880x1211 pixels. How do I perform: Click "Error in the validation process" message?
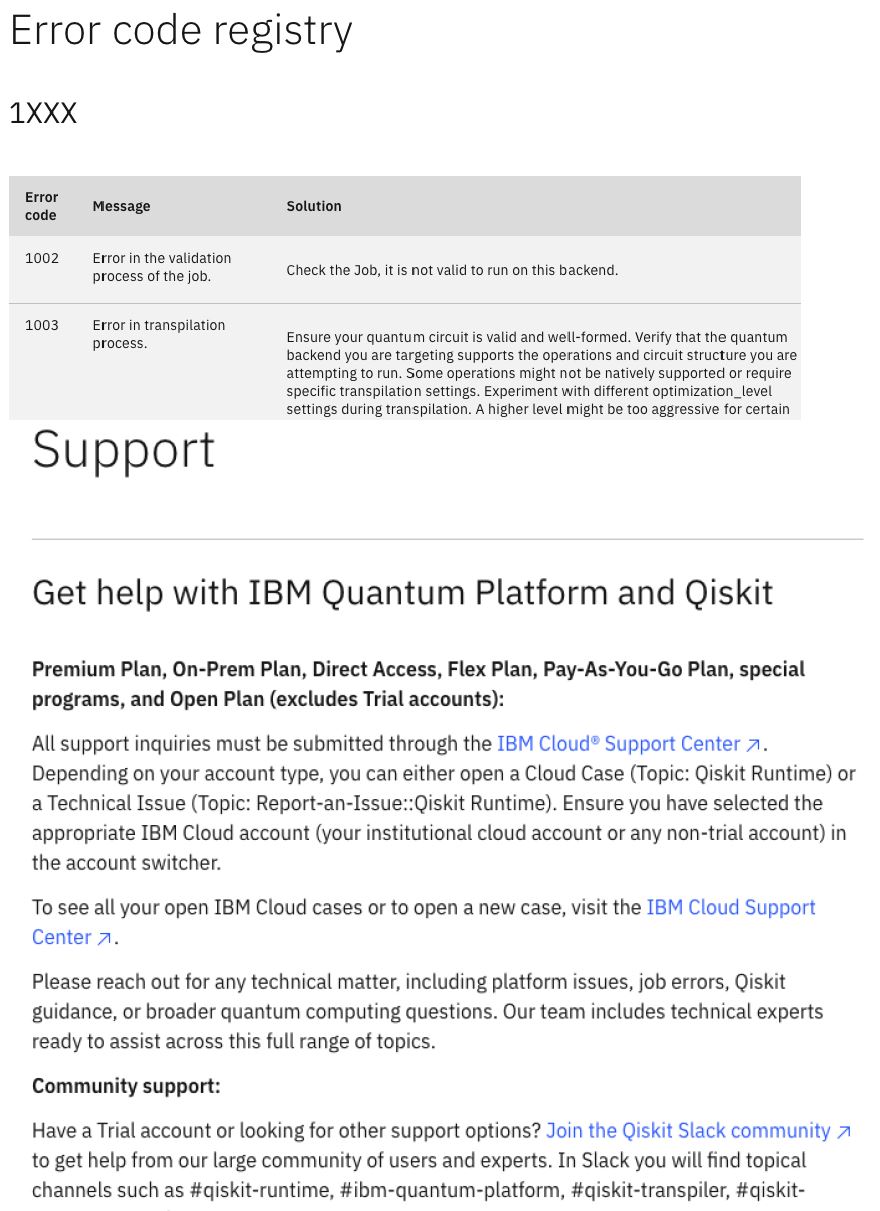coord(161,267)
